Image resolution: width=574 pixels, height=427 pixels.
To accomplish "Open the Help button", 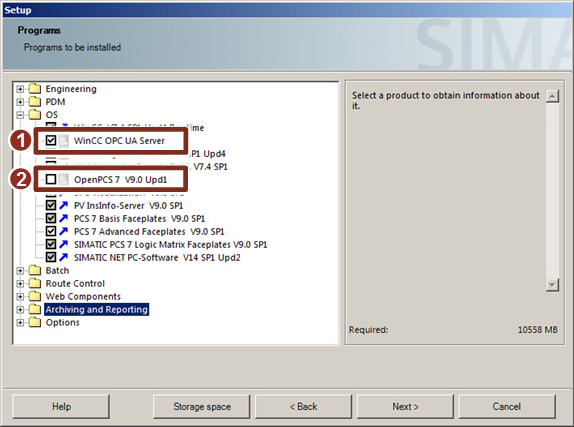I will click(61, 406).
